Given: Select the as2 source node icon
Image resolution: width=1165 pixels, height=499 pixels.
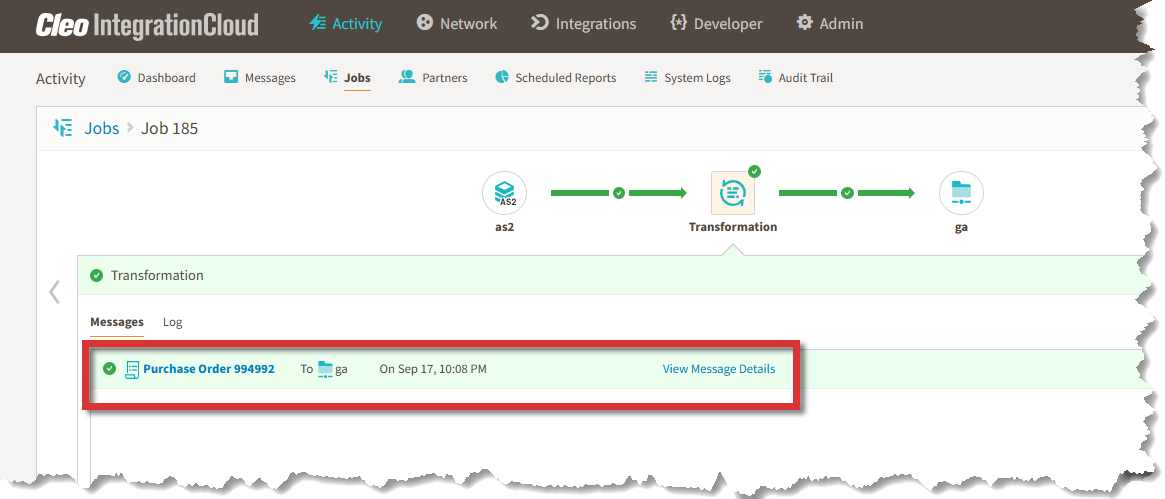Looking at the screenshot, I should (x=504, y=193).
